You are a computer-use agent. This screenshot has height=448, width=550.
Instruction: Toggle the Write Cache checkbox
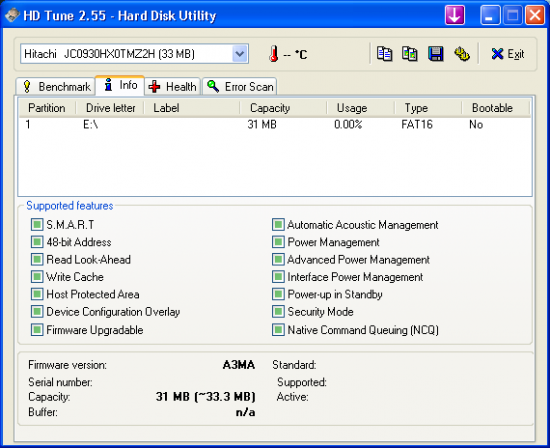click(x=37, y=277)
